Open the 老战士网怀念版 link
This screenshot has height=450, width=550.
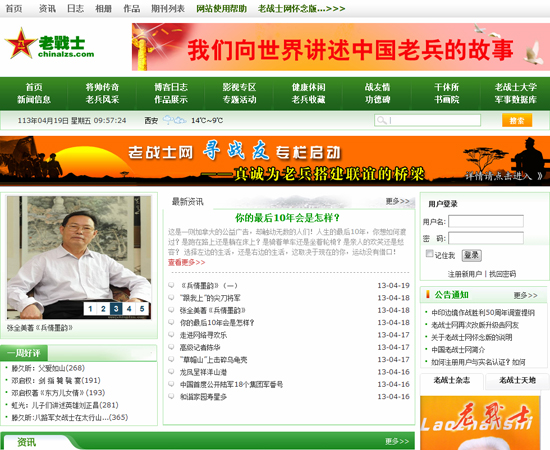coord(301,8)
